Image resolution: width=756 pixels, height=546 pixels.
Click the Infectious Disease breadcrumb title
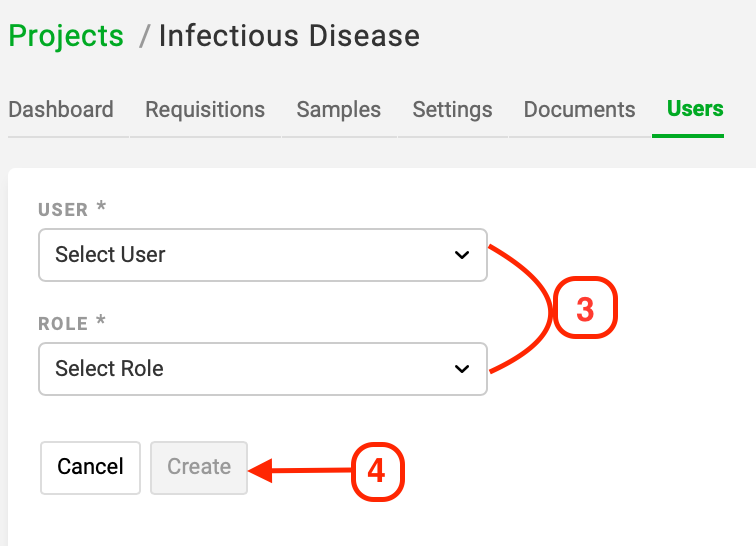pos(289,36)
